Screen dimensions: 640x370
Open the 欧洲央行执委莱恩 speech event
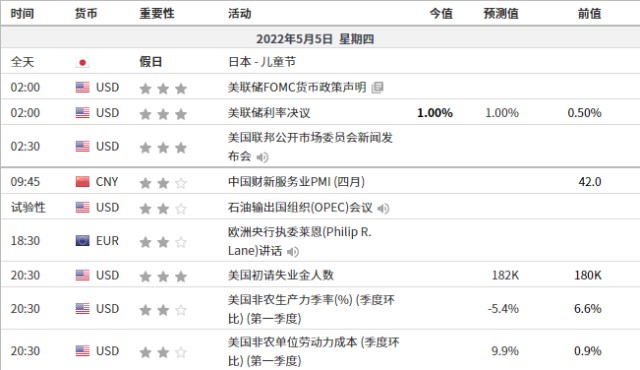pyautogui.click(x=300, y=241)
